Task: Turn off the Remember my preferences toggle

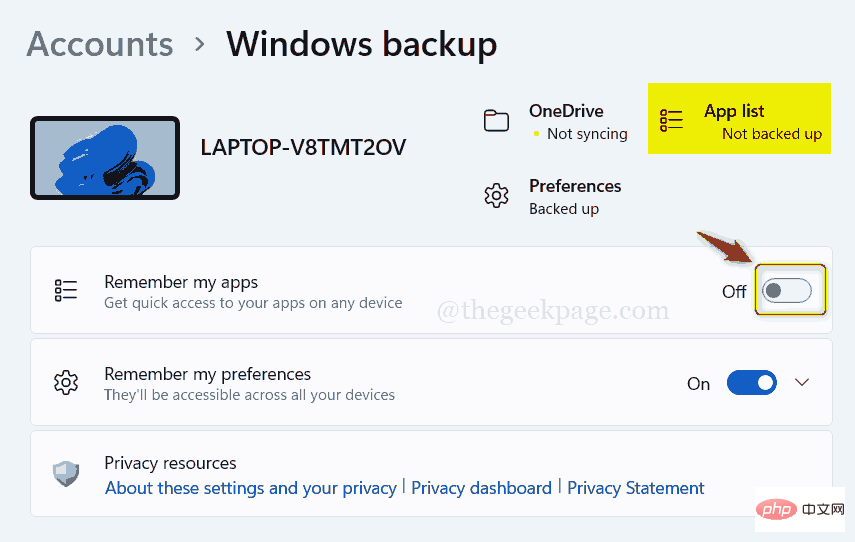Action: 751,383
